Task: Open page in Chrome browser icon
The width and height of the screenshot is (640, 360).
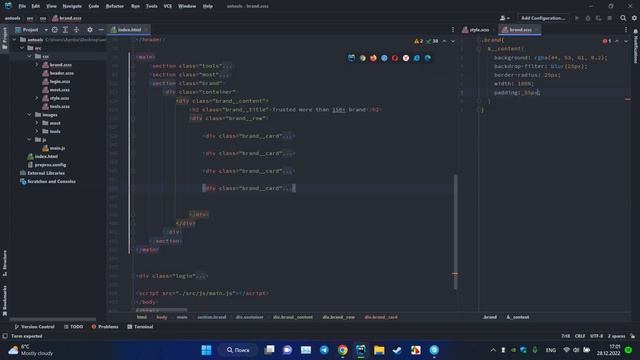Action: [x=362, y=58]
